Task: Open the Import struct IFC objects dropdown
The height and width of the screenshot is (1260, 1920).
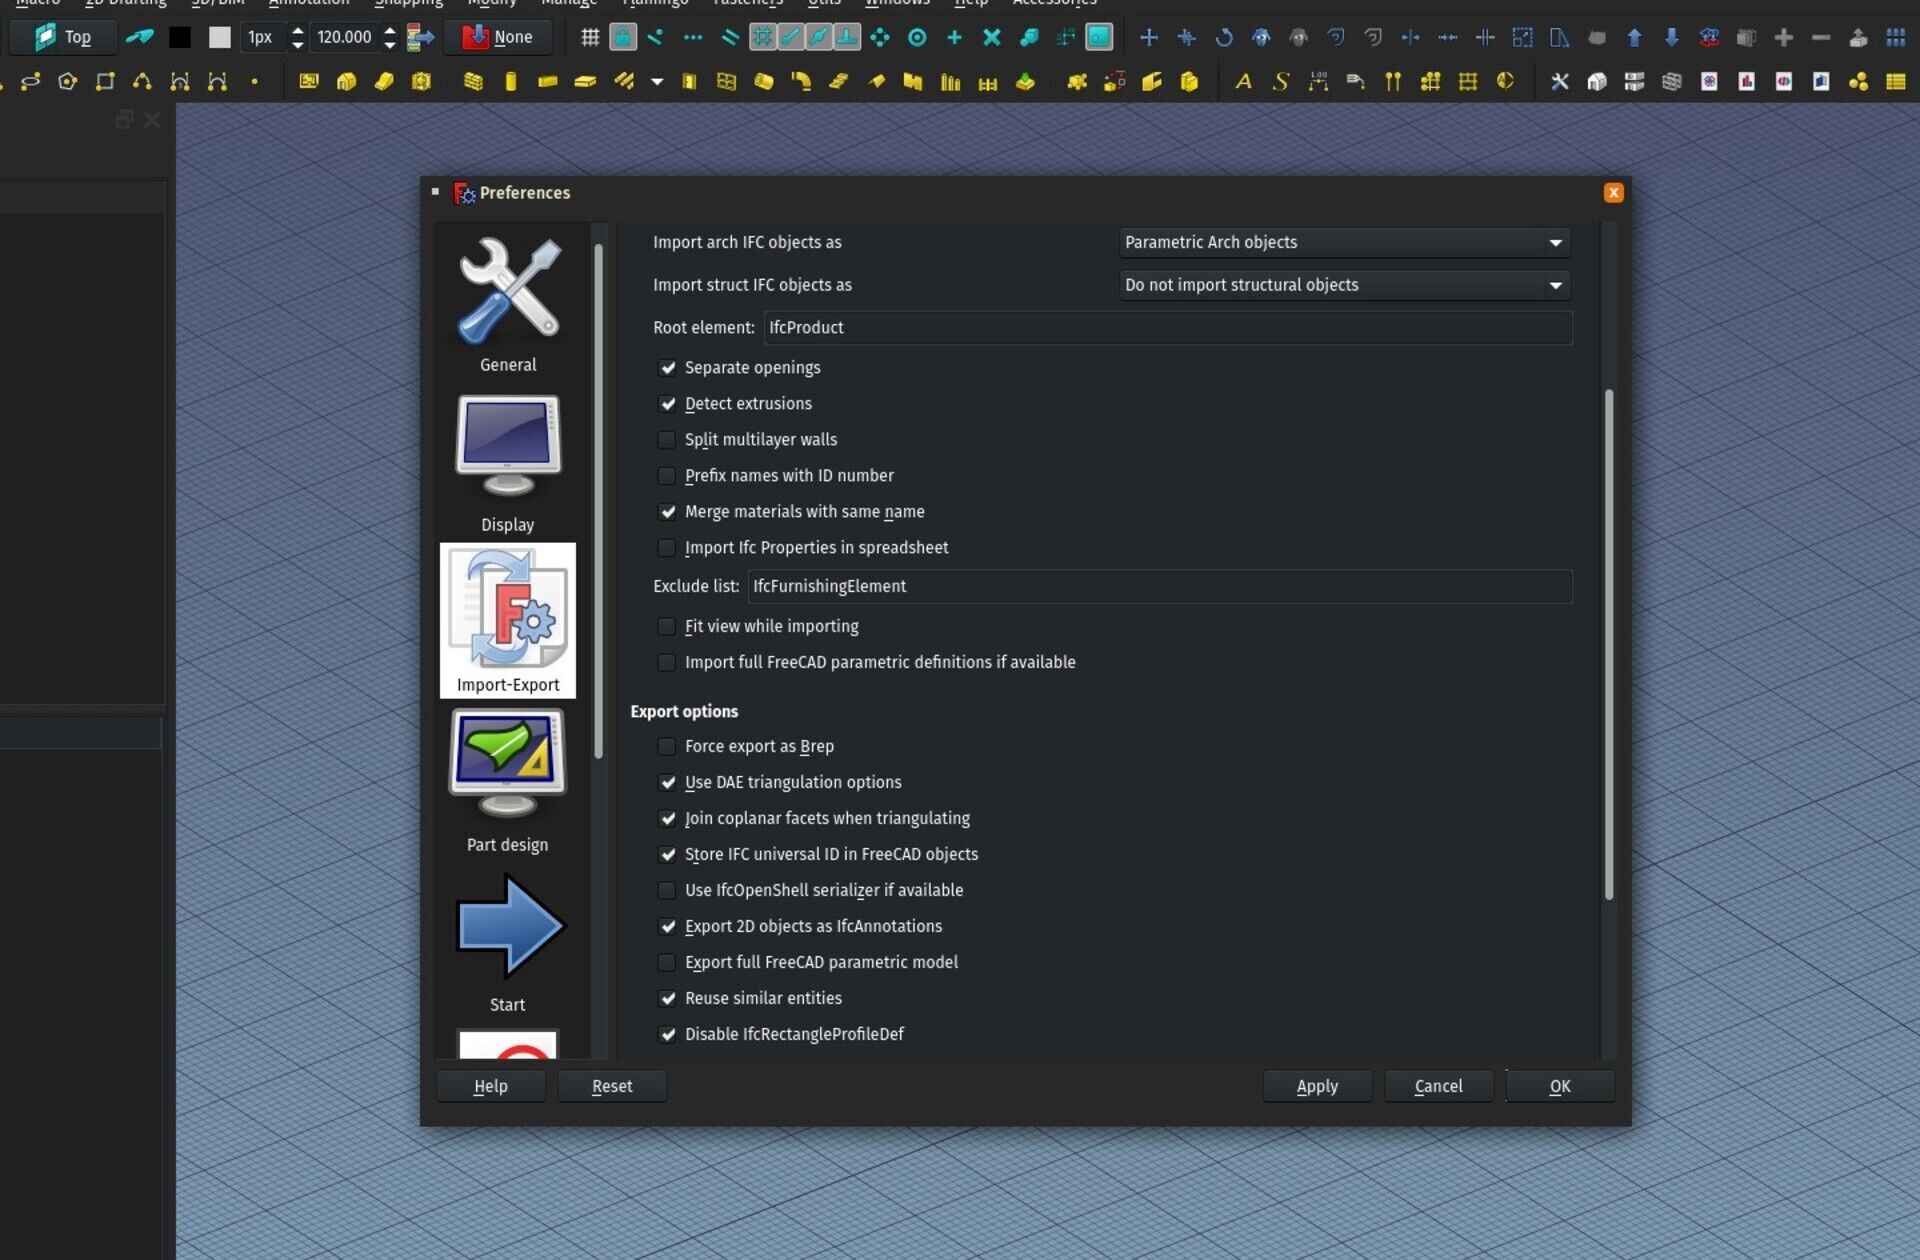Action: pyautogui.click(x=1344, y=284)
